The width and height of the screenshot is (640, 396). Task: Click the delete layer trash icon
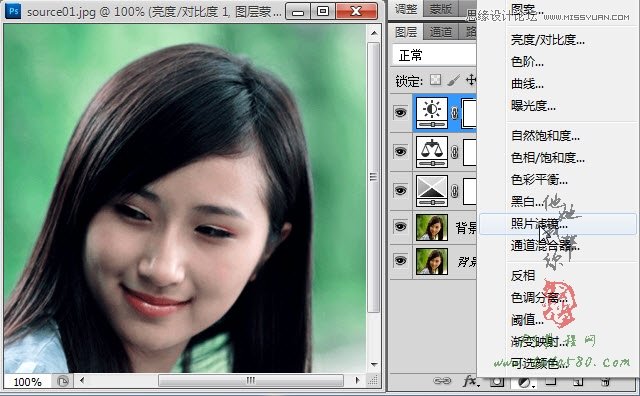pyautogui.click(x=606, y=382)
